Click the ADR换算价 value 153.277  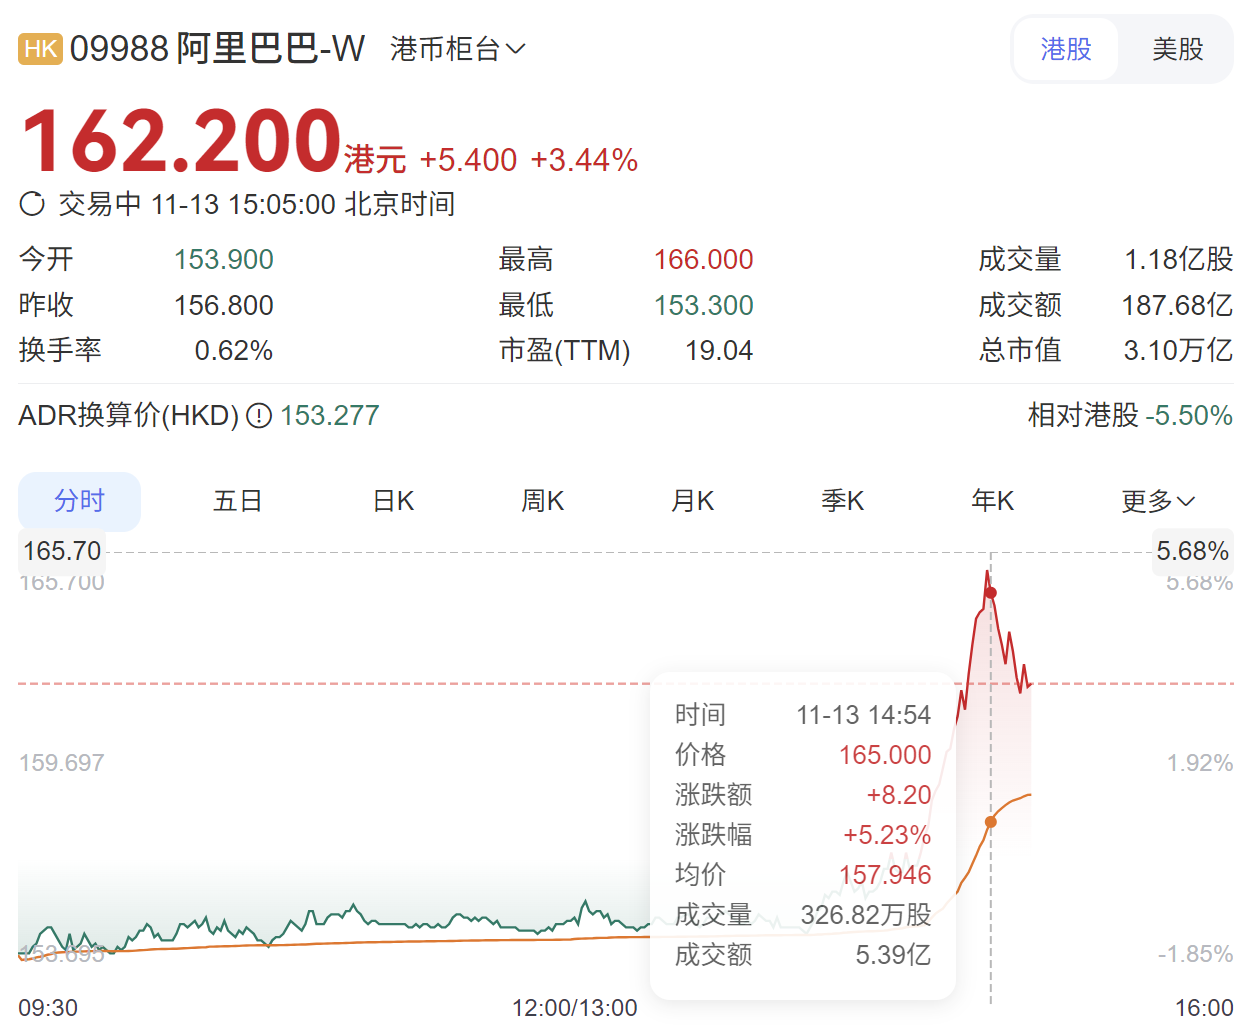pyautogui.click(x=330, y=415)
